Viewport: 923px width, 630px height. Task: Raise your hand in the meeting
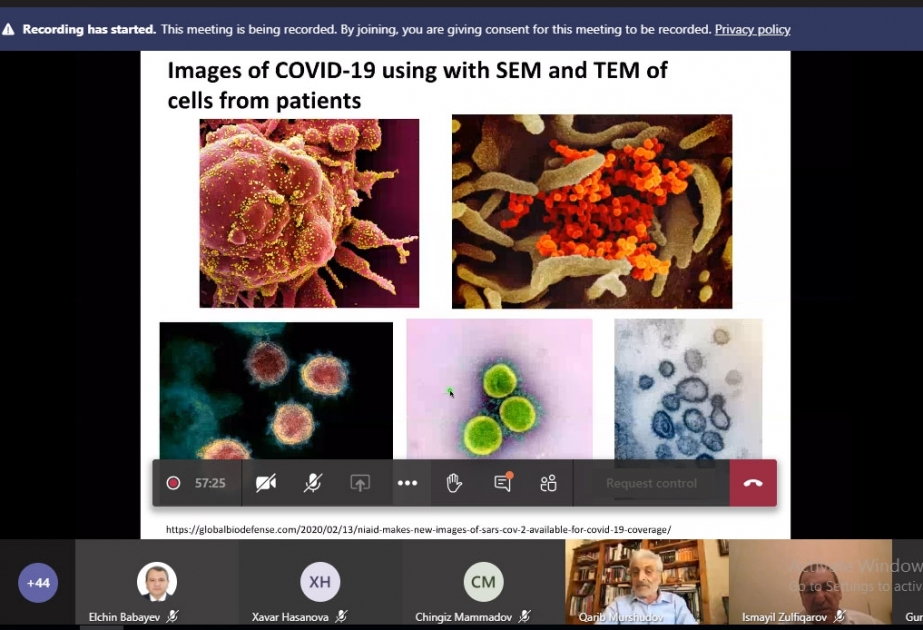click(x=454, y=483)
